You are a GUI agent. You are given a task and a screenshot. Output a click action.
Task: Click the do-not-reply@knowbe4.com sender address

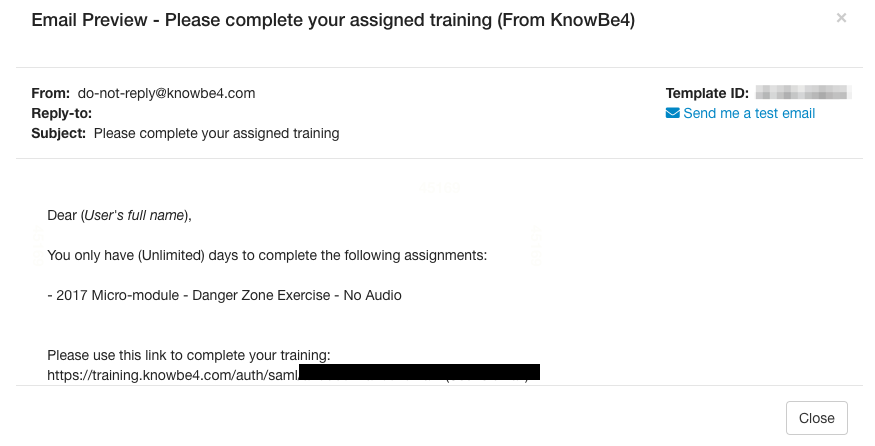tap(166, 93)
